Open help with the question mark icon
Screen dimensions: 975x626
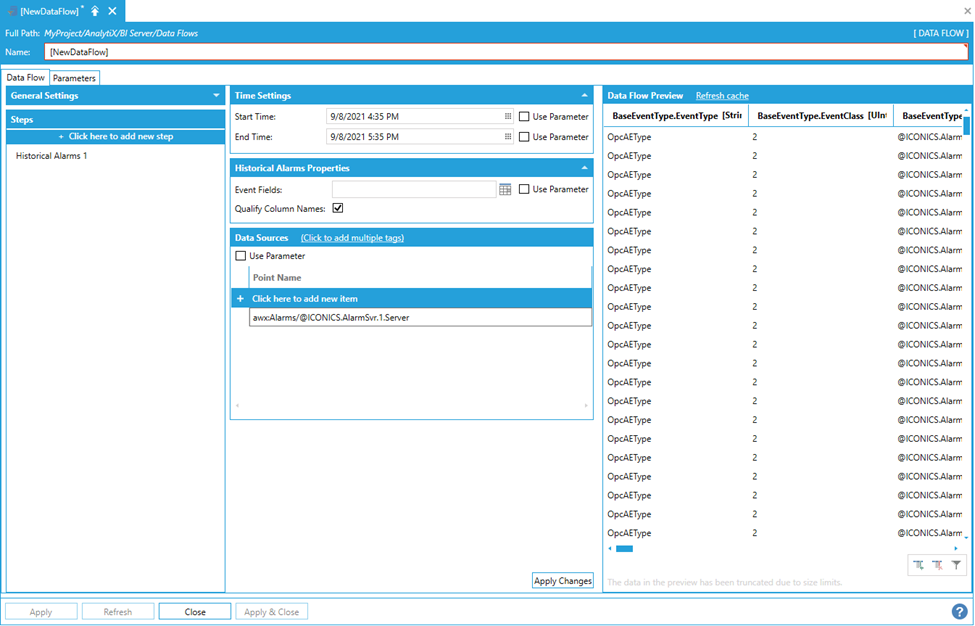pyautogui.click(x=959, y=611)
